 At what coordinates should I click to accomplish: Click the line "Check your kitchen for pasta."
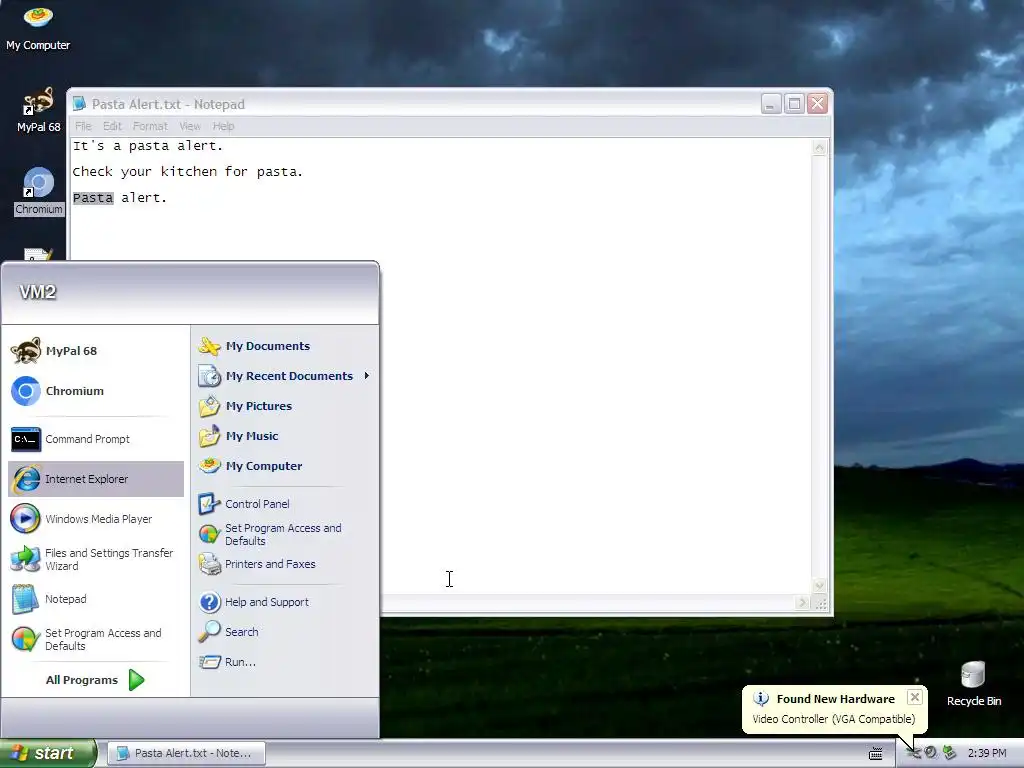pyautogui.click(x=187, y=172)
